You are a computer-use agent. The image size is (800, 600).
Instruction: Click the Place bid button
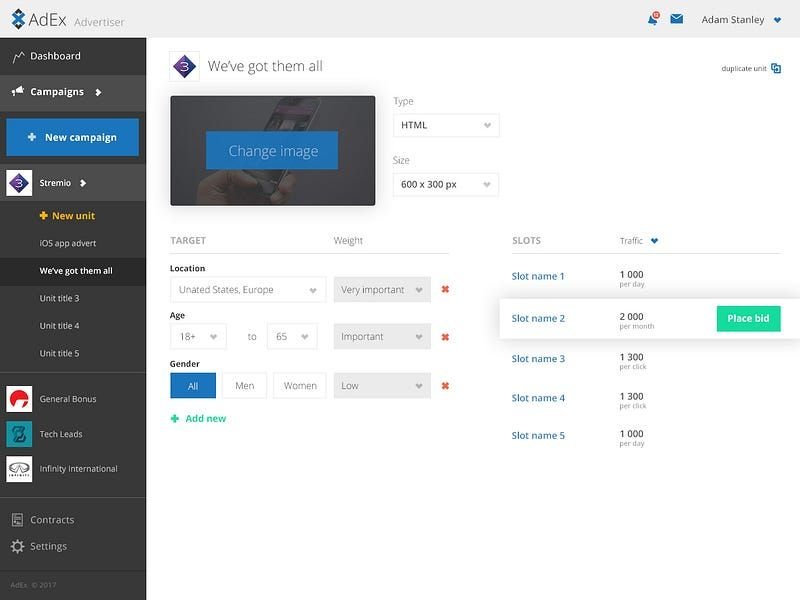point(748,318)
